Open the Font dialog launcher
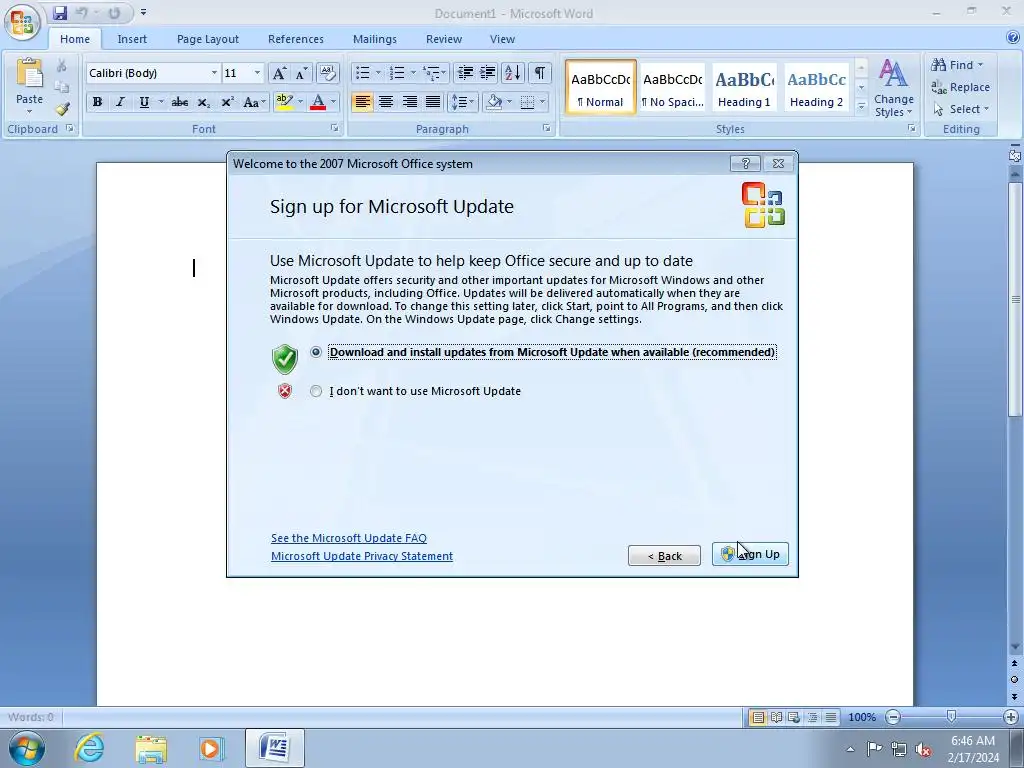Viewport: 1024px width, 768px height. [x=335, y=129]
